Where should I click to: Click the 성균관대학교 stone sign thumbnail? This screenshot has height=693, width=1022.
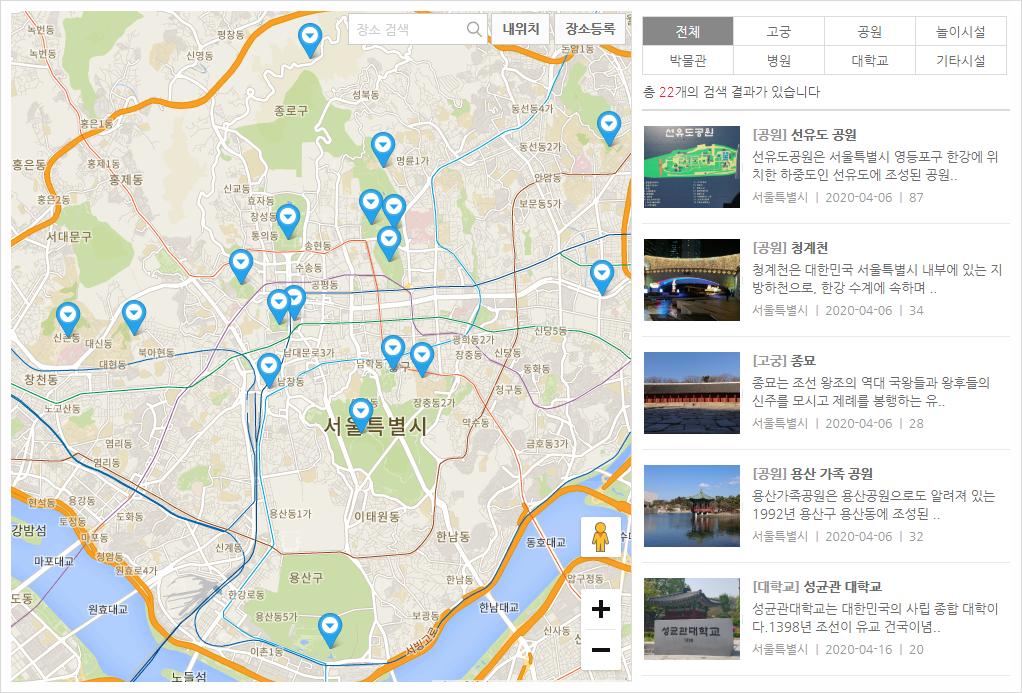(x=692, y=619)
